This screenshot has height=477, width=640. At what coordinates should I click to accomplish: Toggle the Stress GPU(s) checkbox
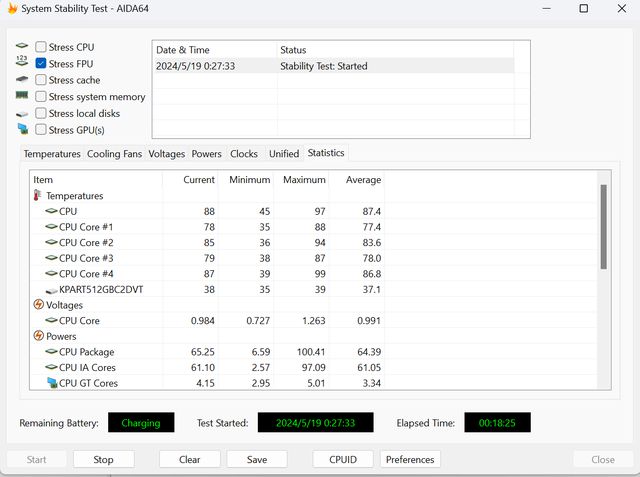pos(41,129)
